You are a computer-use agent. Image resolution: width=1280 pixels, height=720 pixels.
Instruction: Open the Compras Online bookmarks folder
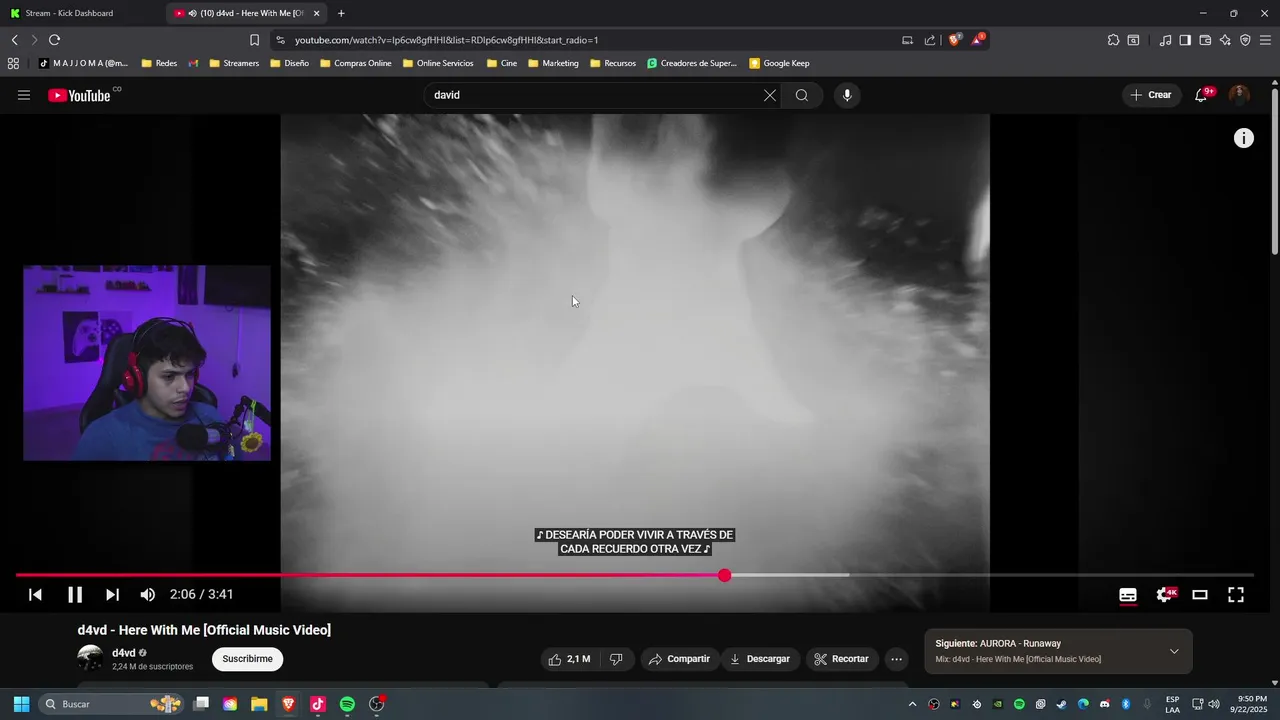355,63
